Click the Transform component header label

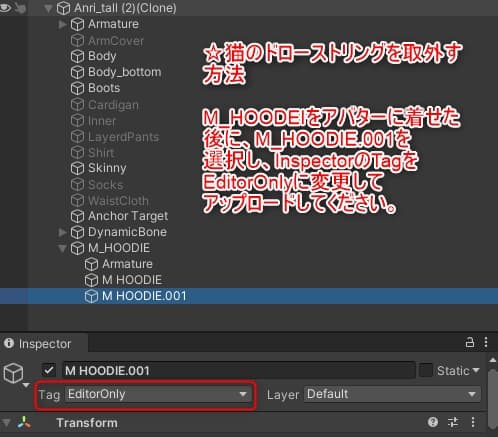tap(87, 423)
